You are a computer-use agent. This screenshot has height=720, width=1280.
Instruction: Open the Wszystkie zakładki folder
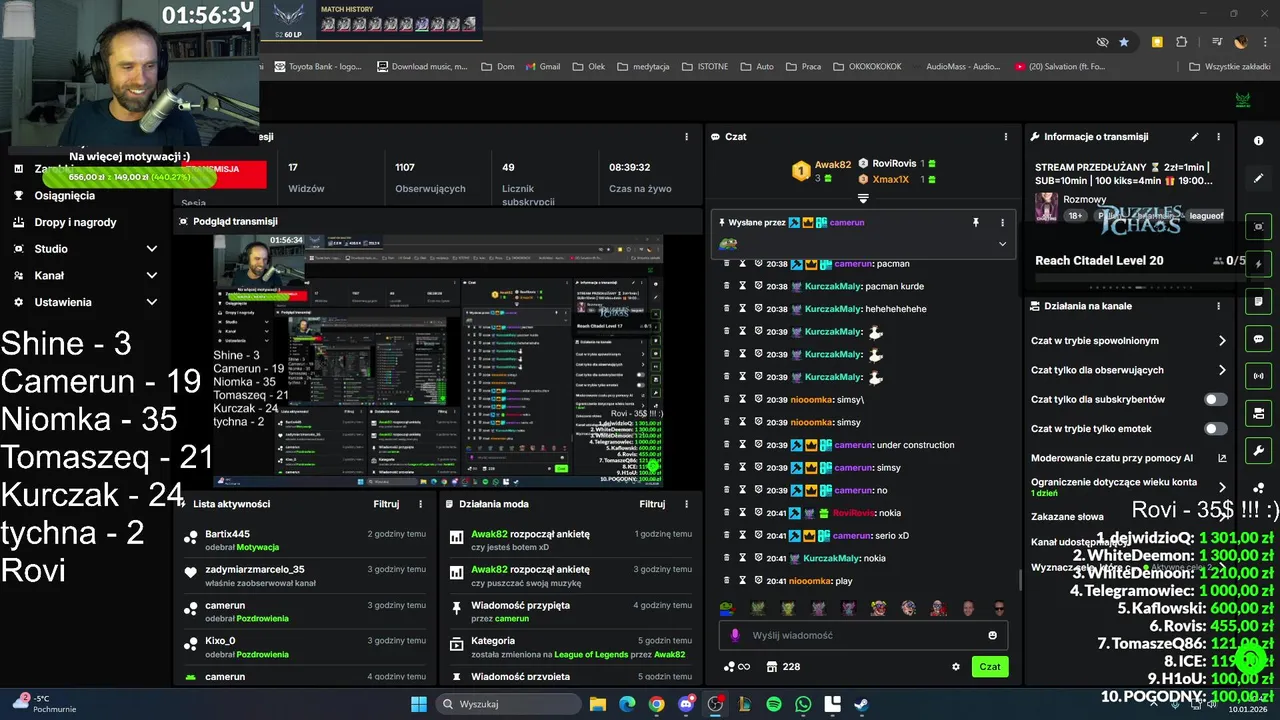tap(1230, 67)
